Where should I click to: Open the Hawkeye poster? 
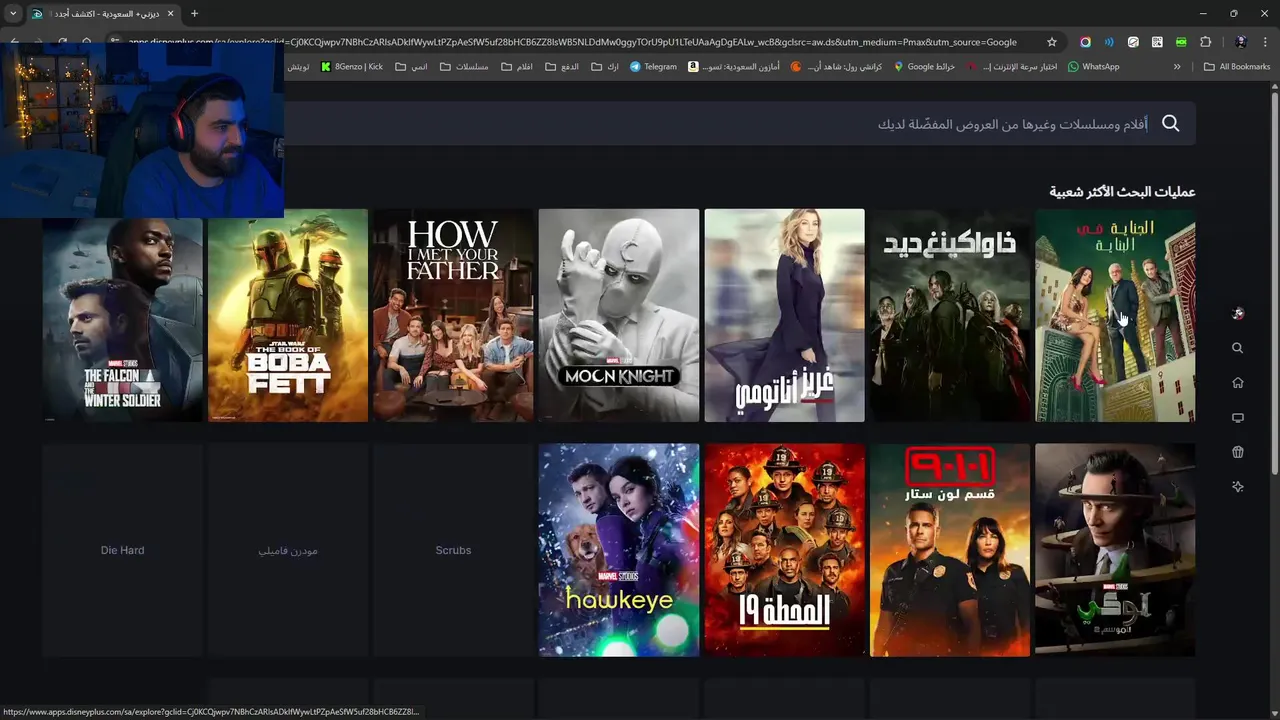619,550
